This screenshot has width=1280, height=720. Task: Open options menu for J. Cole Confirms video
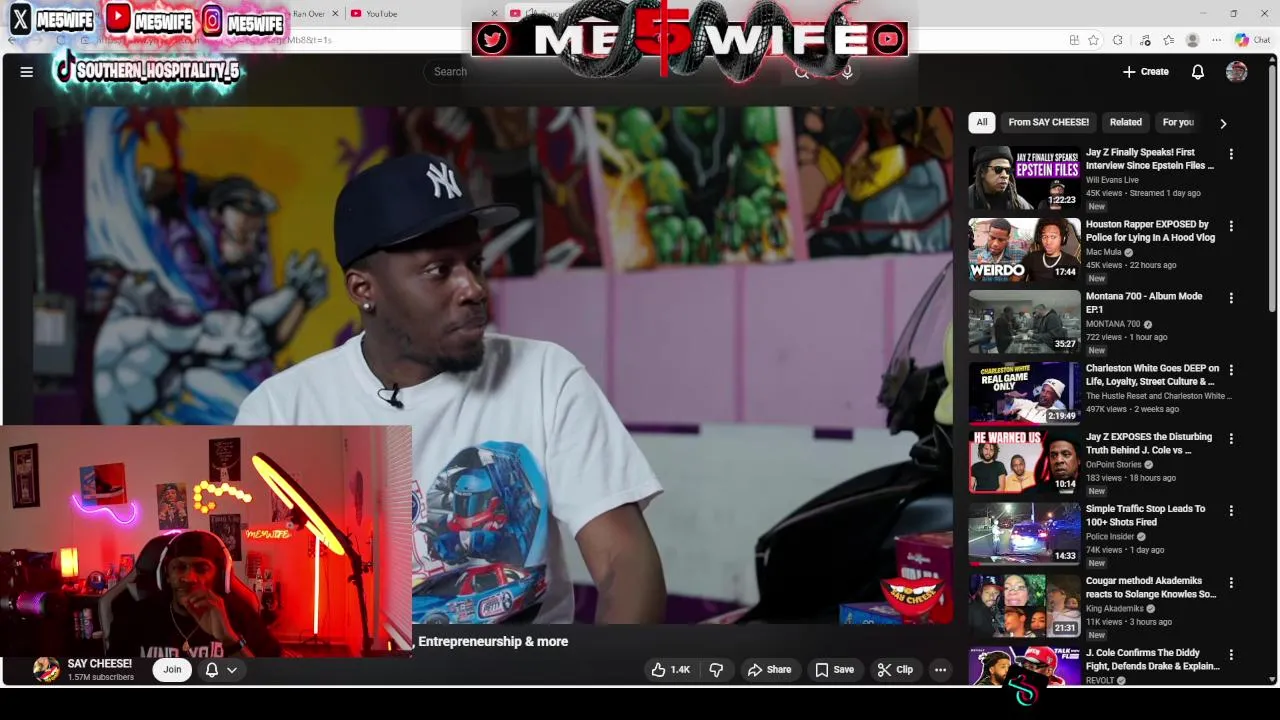(1231, 656)
